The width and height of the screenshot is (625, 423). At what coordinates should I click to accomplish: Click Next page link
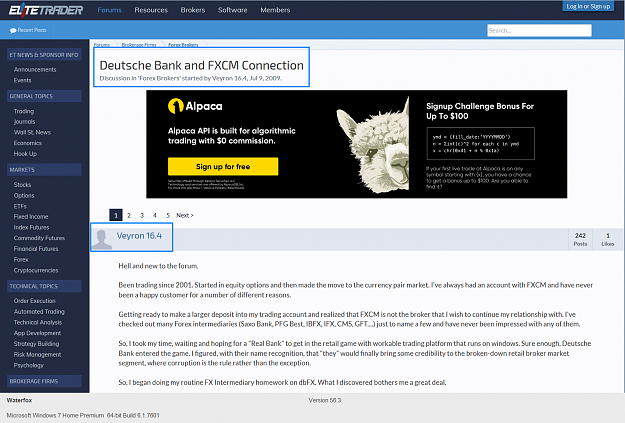pyautogui.click(x=185, y=215)
